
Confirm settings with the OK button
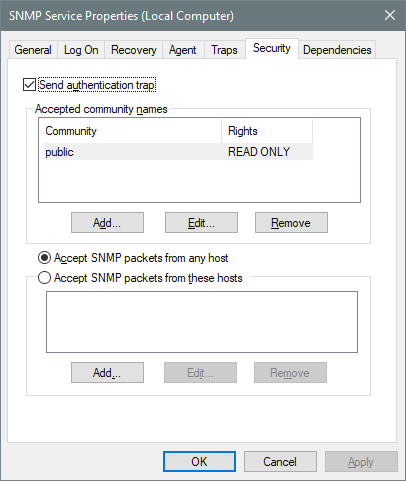coord(199,462)
